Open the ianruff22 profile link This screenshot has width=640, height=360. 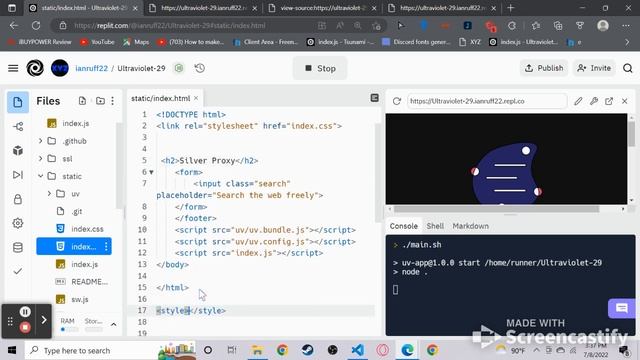pos(91,68)
